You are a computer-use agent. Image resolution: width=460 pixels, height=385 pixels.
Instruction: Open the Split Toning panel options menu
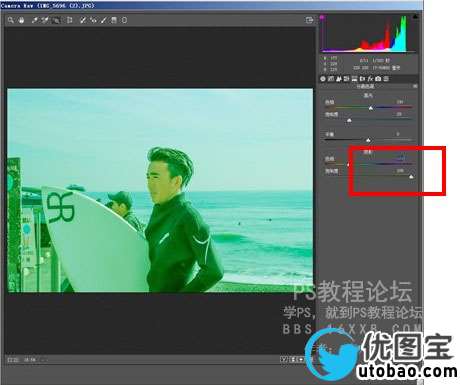pyautogui.click(x=415, y=86)
